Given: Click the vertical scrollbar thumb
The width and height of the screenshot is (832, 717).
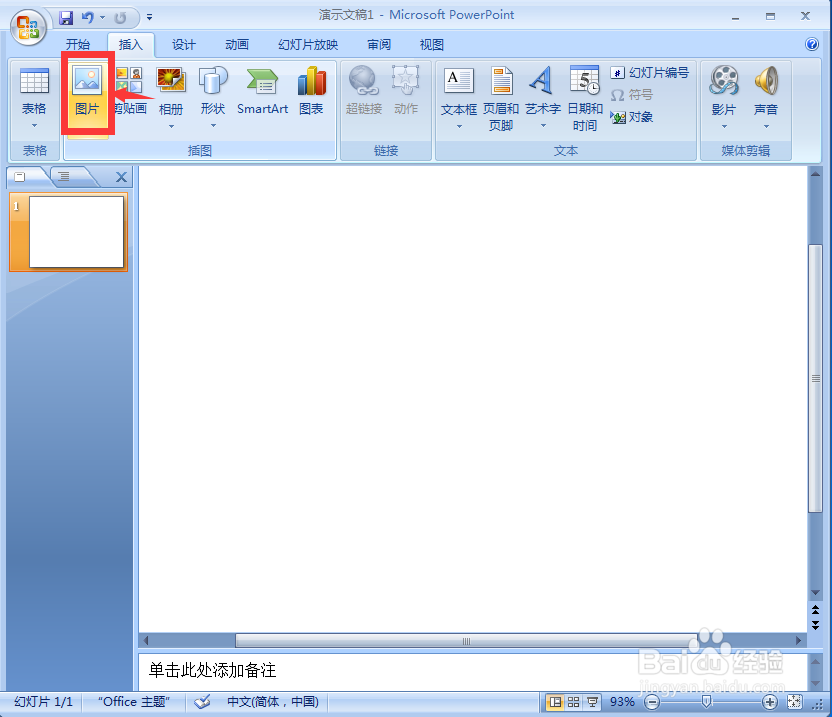Looking at the screenshot, I should click(x=816, y=378).
